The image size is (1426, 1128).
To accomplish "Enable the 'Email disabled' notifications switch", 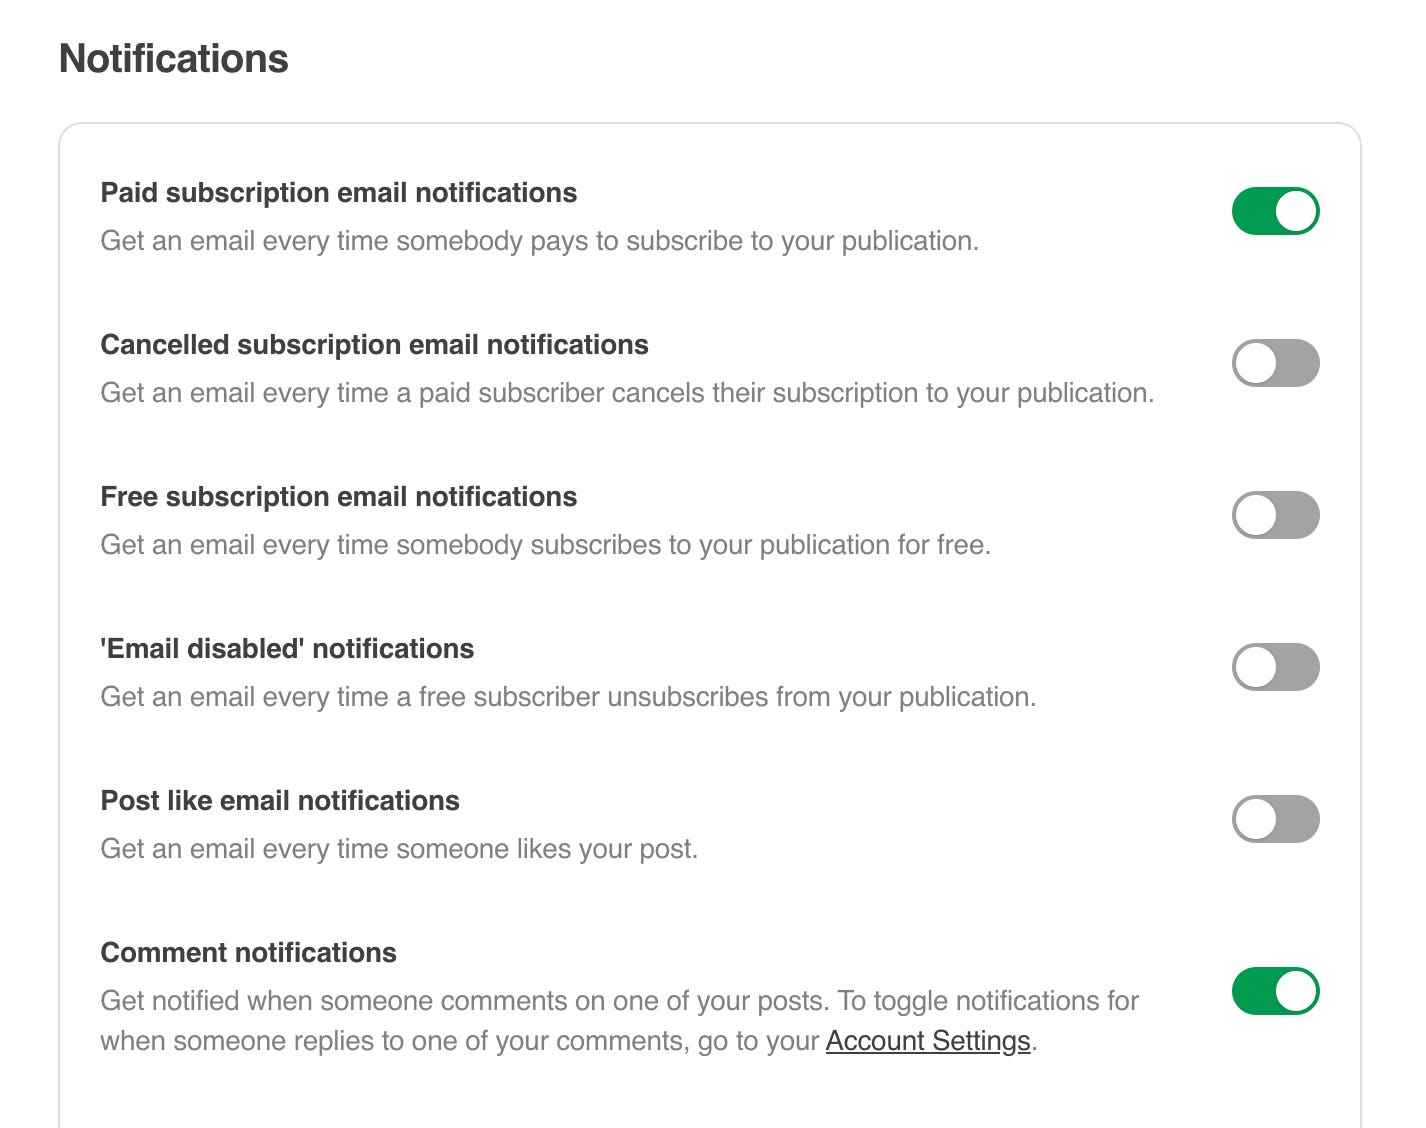I will (x=1275, y=667).
